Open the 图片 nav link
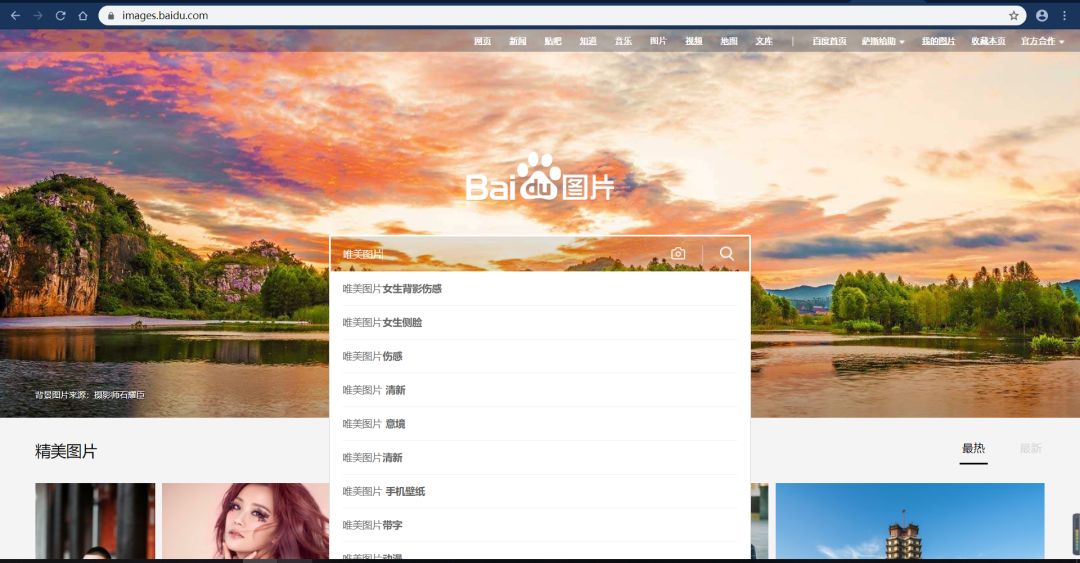This screenshot has width=1080, height=563. pos(658,41)
